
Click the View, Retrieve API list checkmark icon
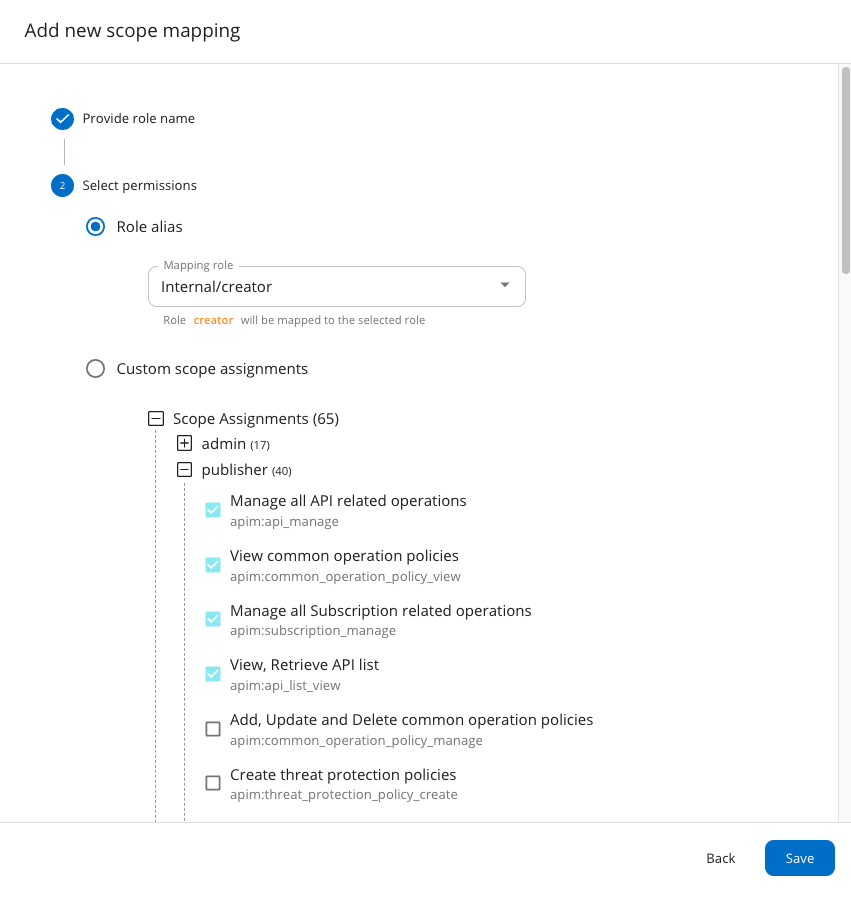[212, 673]
